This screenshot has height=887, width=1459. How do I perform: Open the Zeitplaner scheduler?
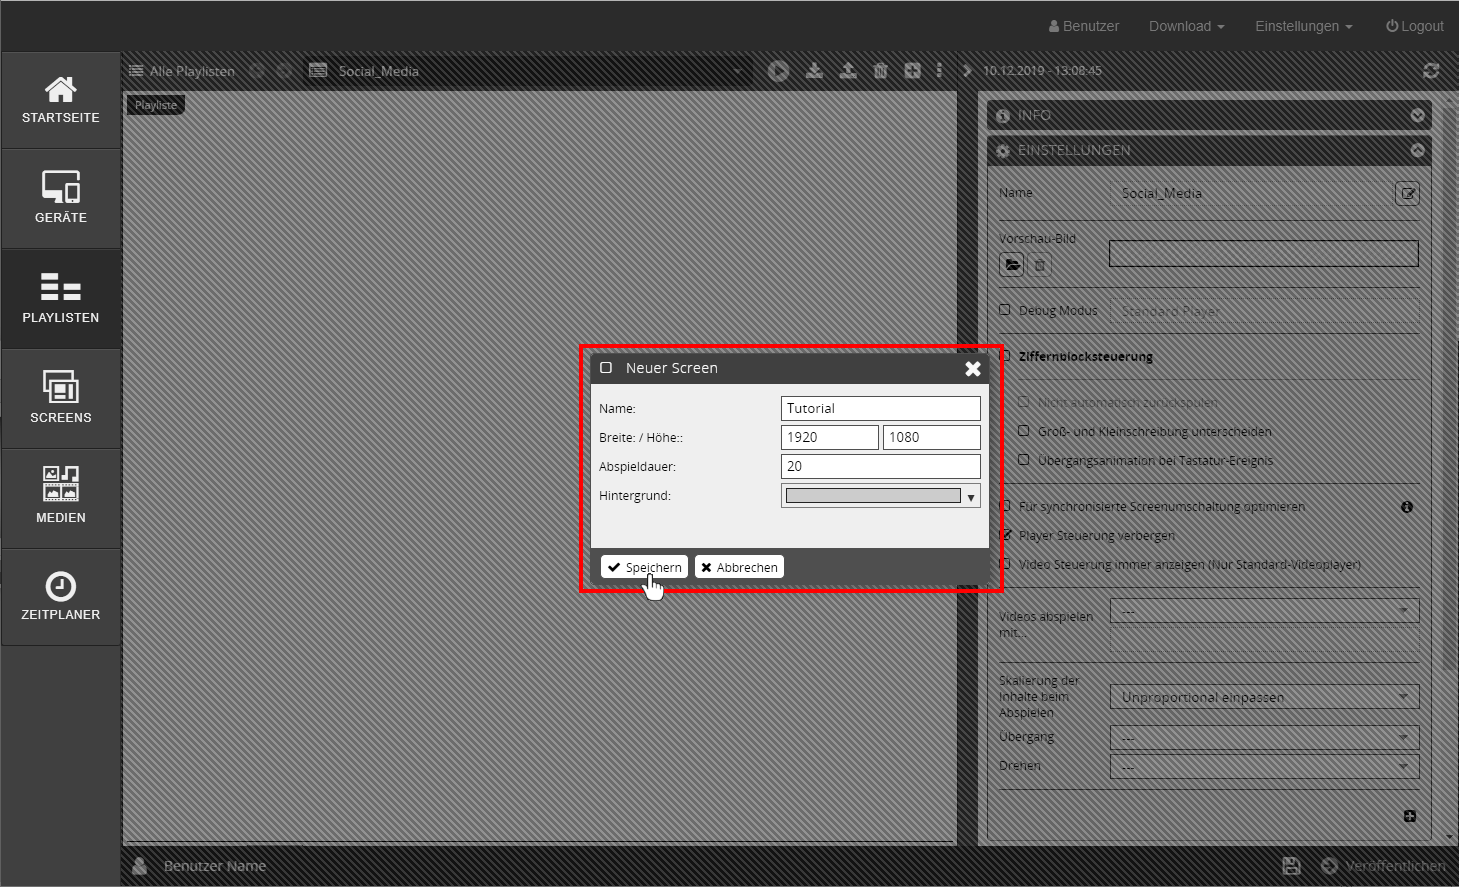point(61,597)
